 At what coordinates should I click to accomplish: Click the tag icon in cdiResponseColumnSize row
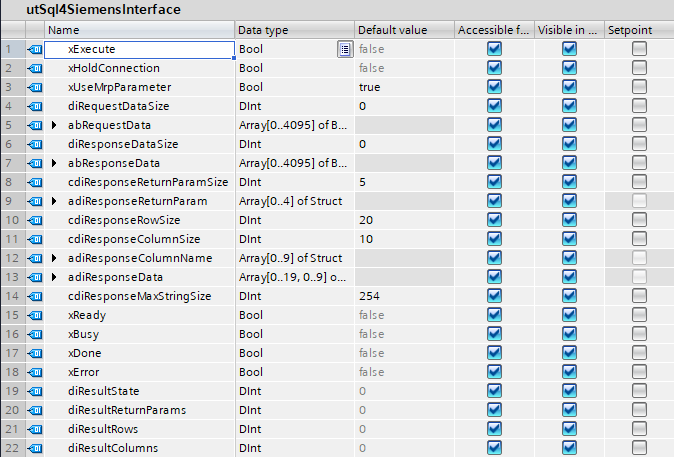point(35,239)
